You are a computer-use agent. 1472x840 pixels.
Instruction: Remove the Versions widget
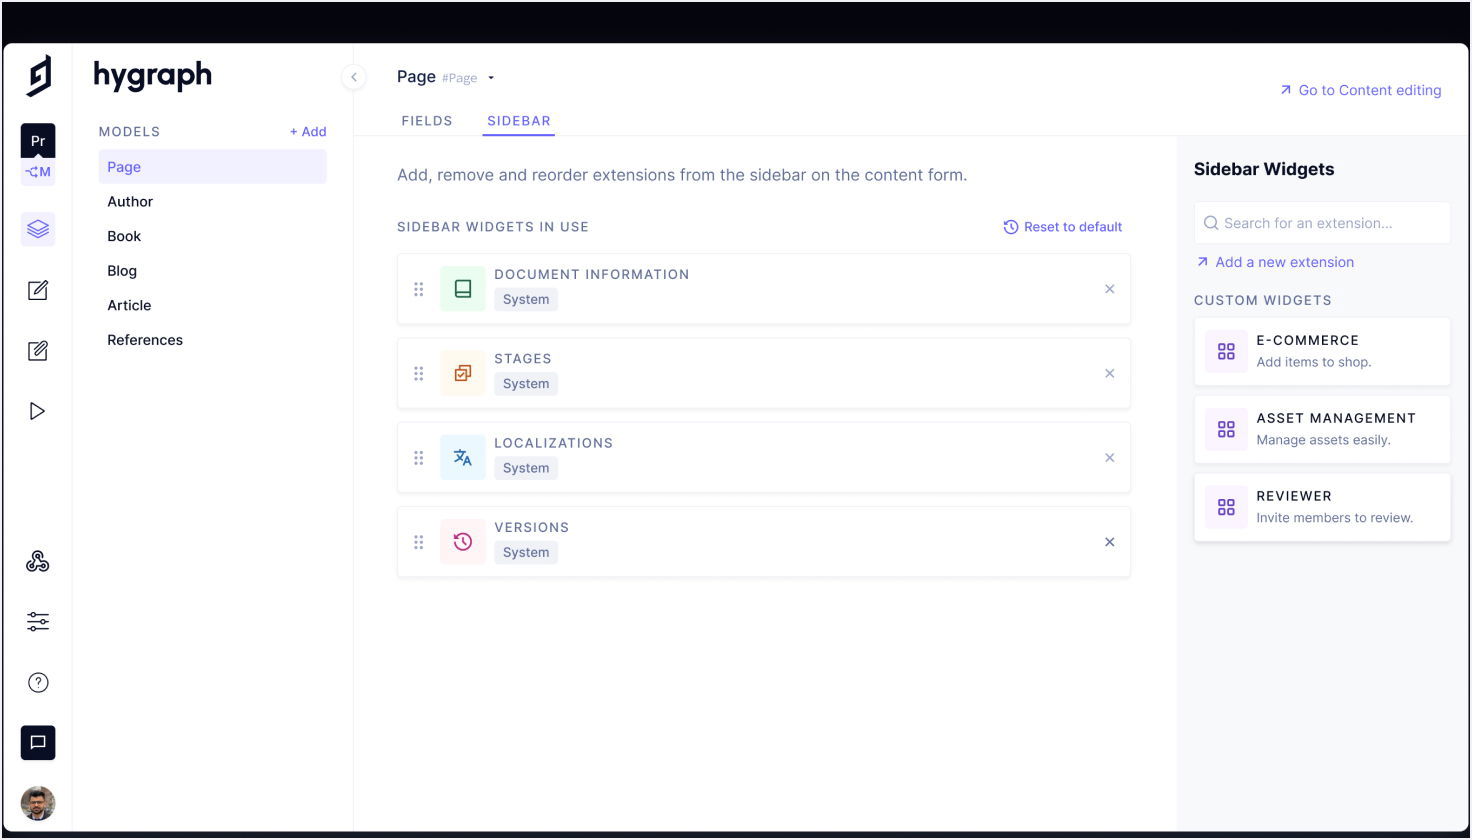tap(1109, 542)
